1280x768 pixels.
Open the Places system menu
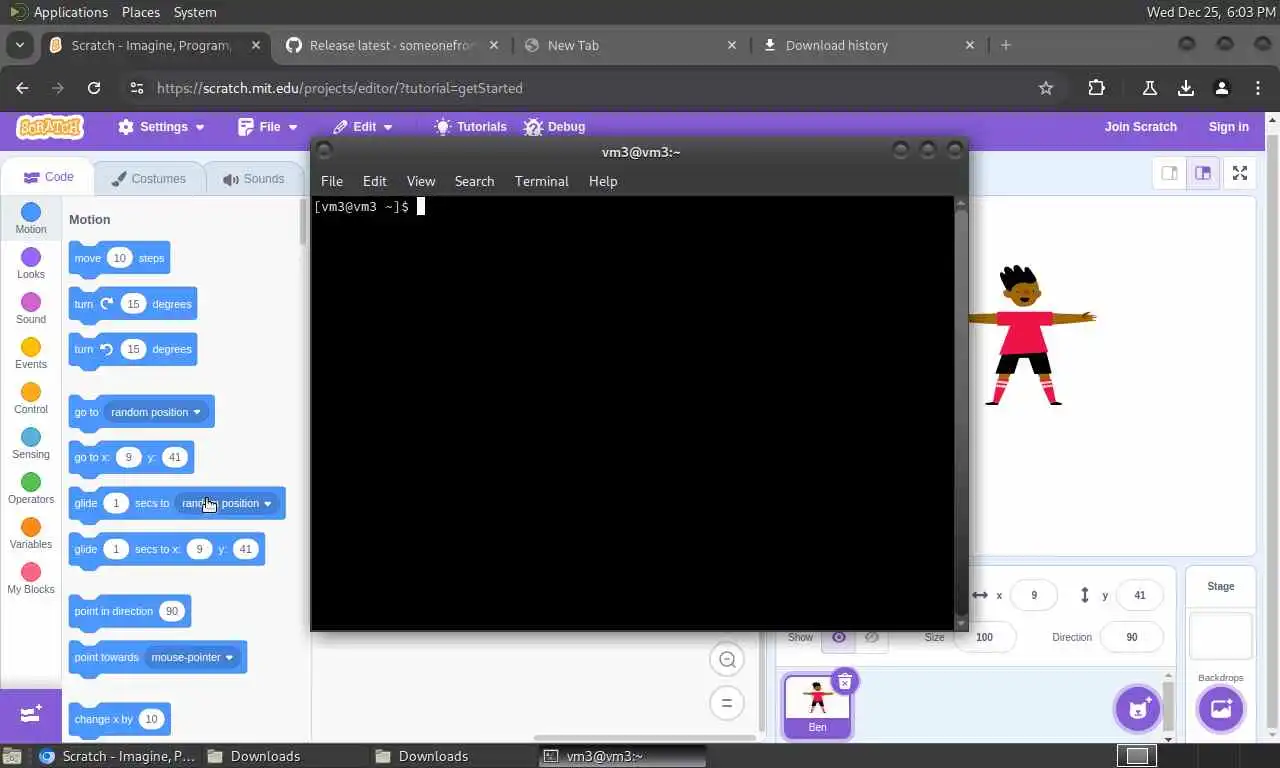141,12
